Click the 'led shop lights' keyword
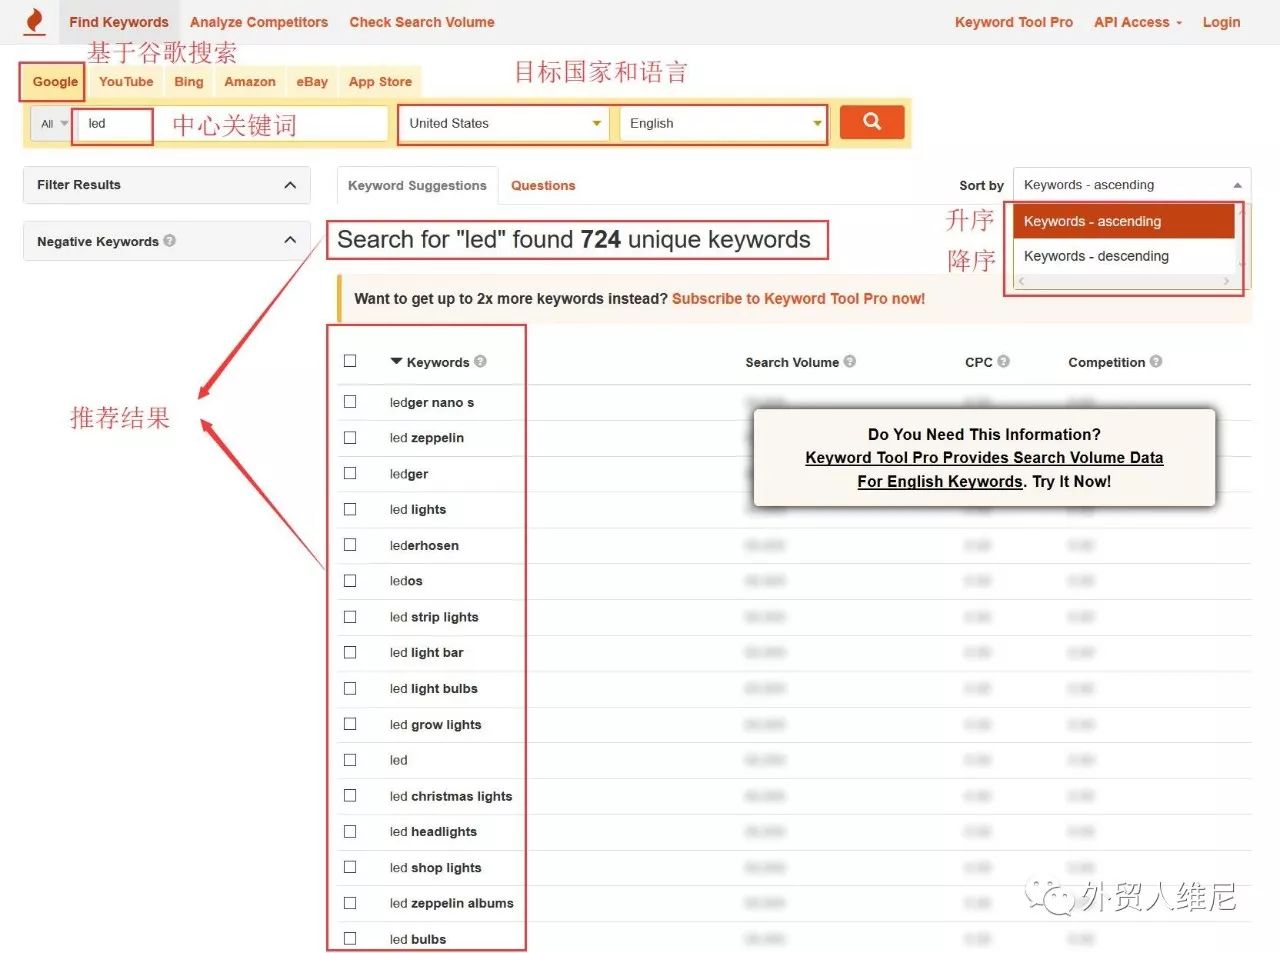The width and height of the screenshot is (1280, 953). coord(435,867)
